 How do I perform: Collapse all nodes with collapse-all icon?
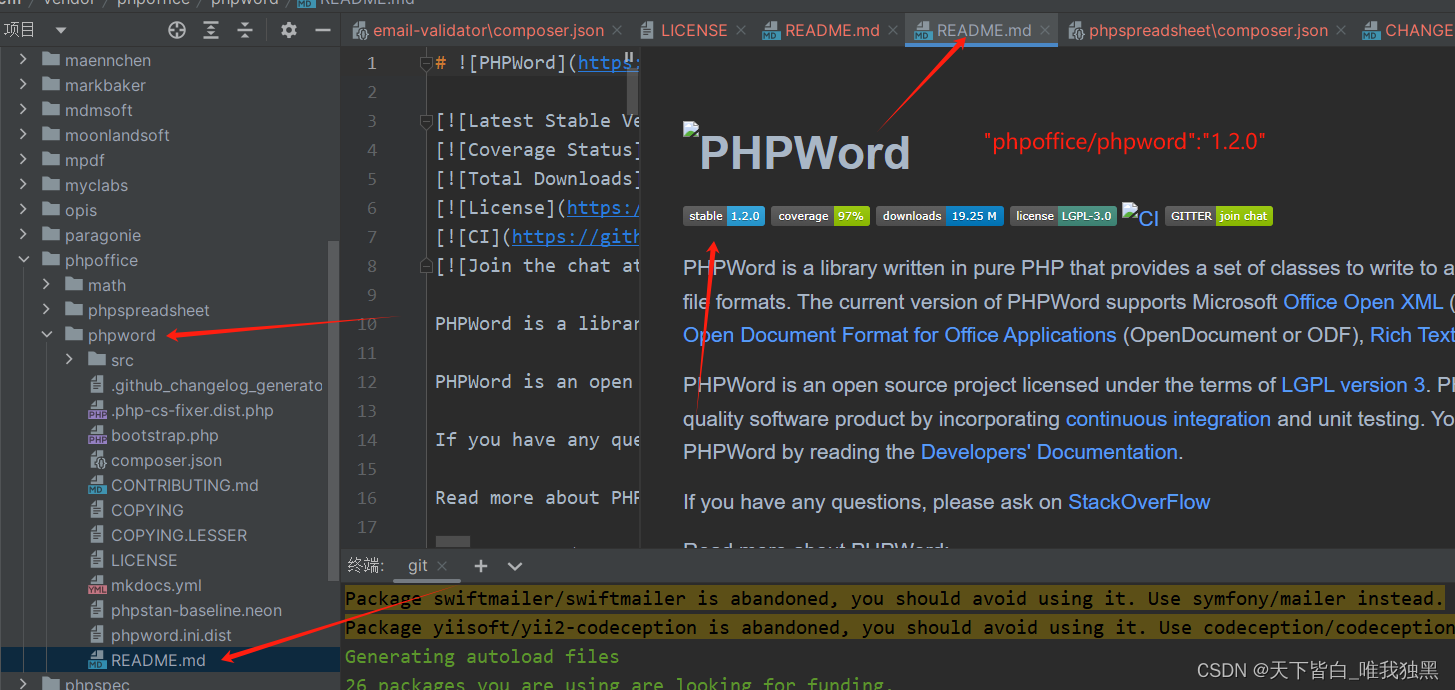[245, 29]
